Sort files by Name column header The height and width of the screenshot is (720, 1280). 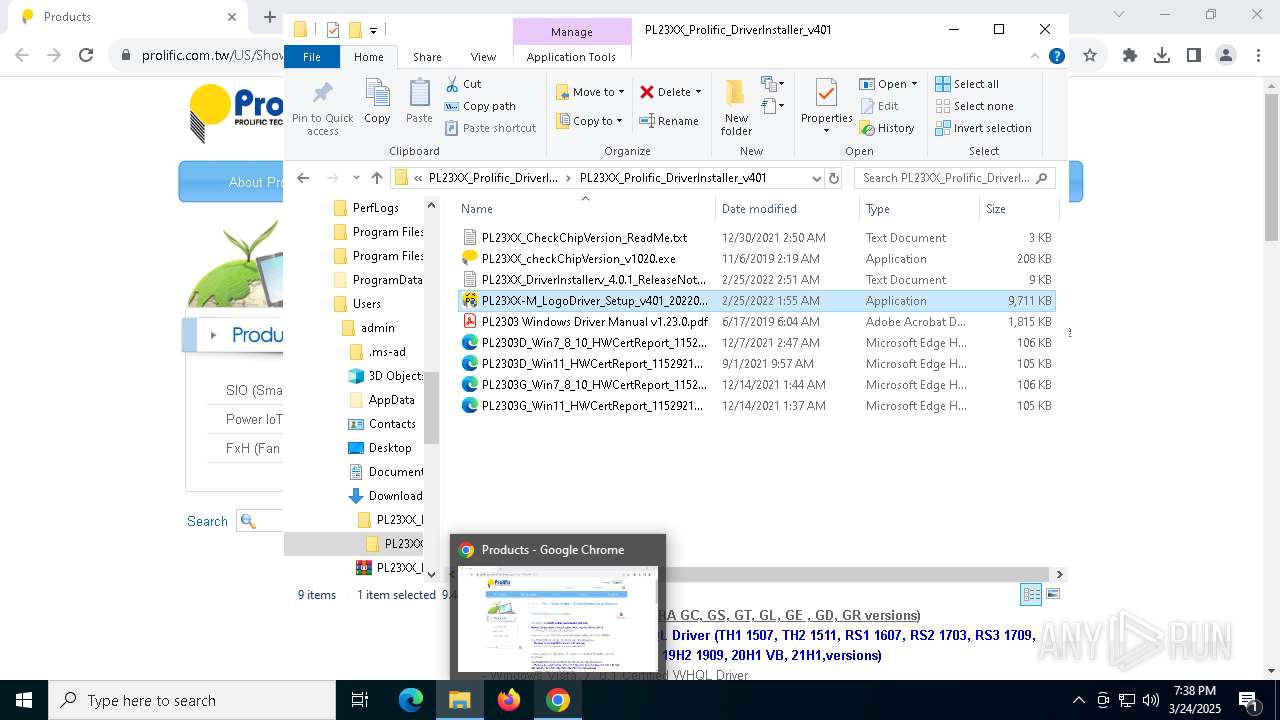pos(585,209)
